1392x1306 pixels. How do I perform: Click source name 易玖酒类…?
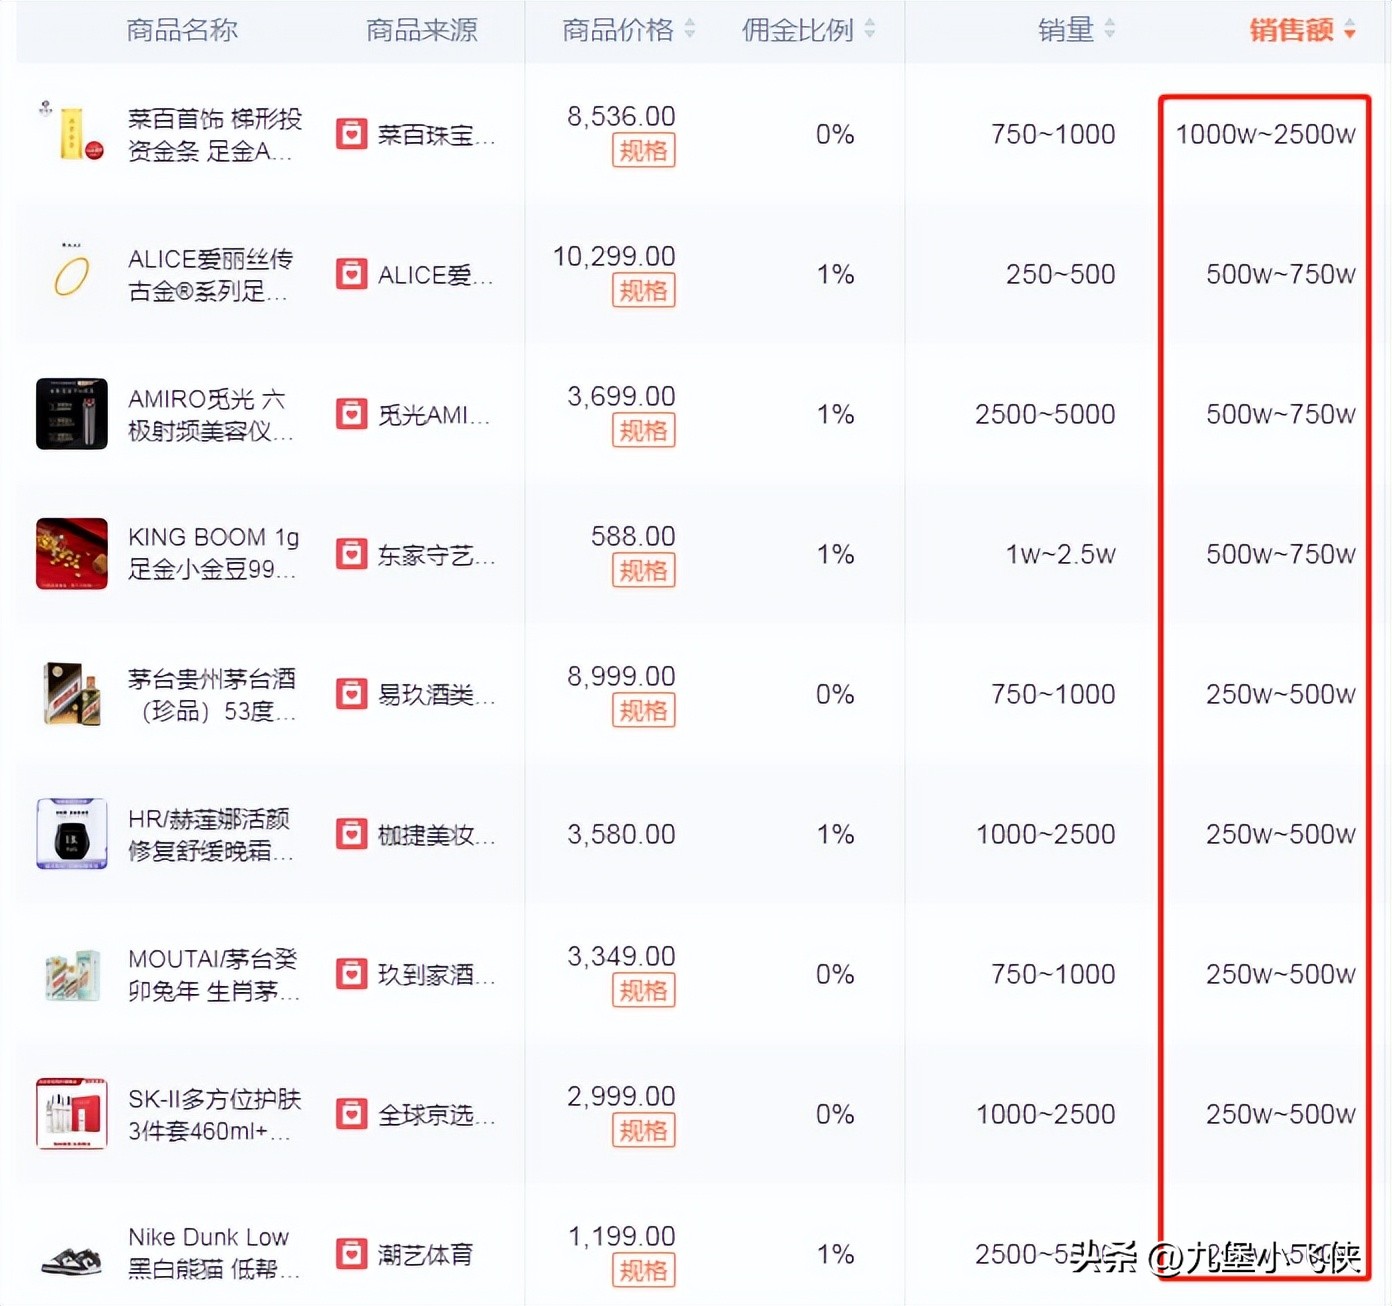click(x=436, y=695)
